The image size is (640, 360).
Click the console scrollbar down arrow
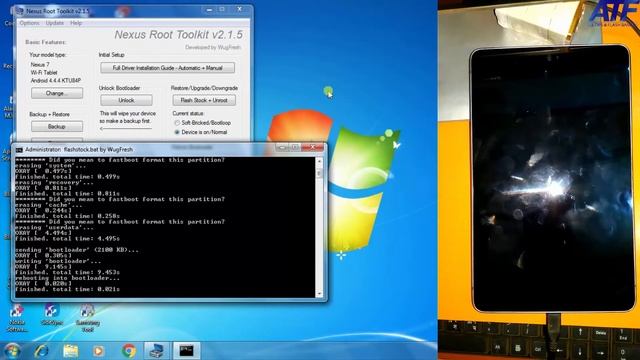pyautogui.click(x=319, y=294)
